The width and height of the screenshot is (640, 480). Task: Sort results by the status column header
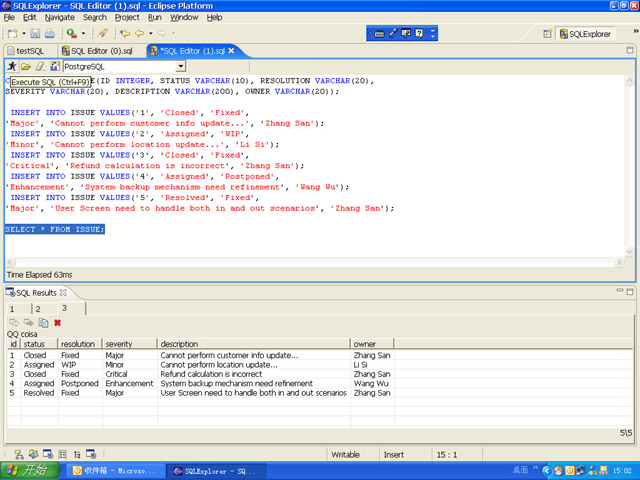tap(39, 344)
